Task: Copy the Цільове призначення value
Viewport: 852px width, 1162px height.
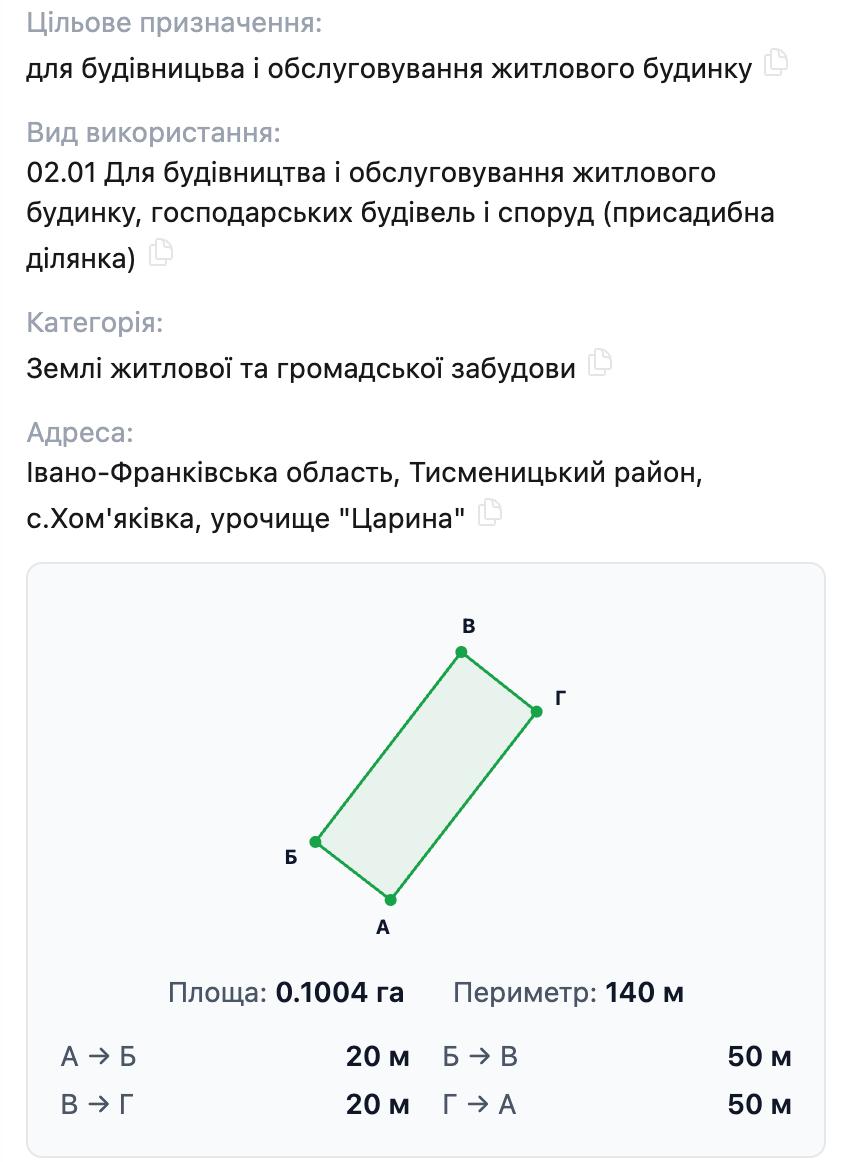Action: coord(776,63)
